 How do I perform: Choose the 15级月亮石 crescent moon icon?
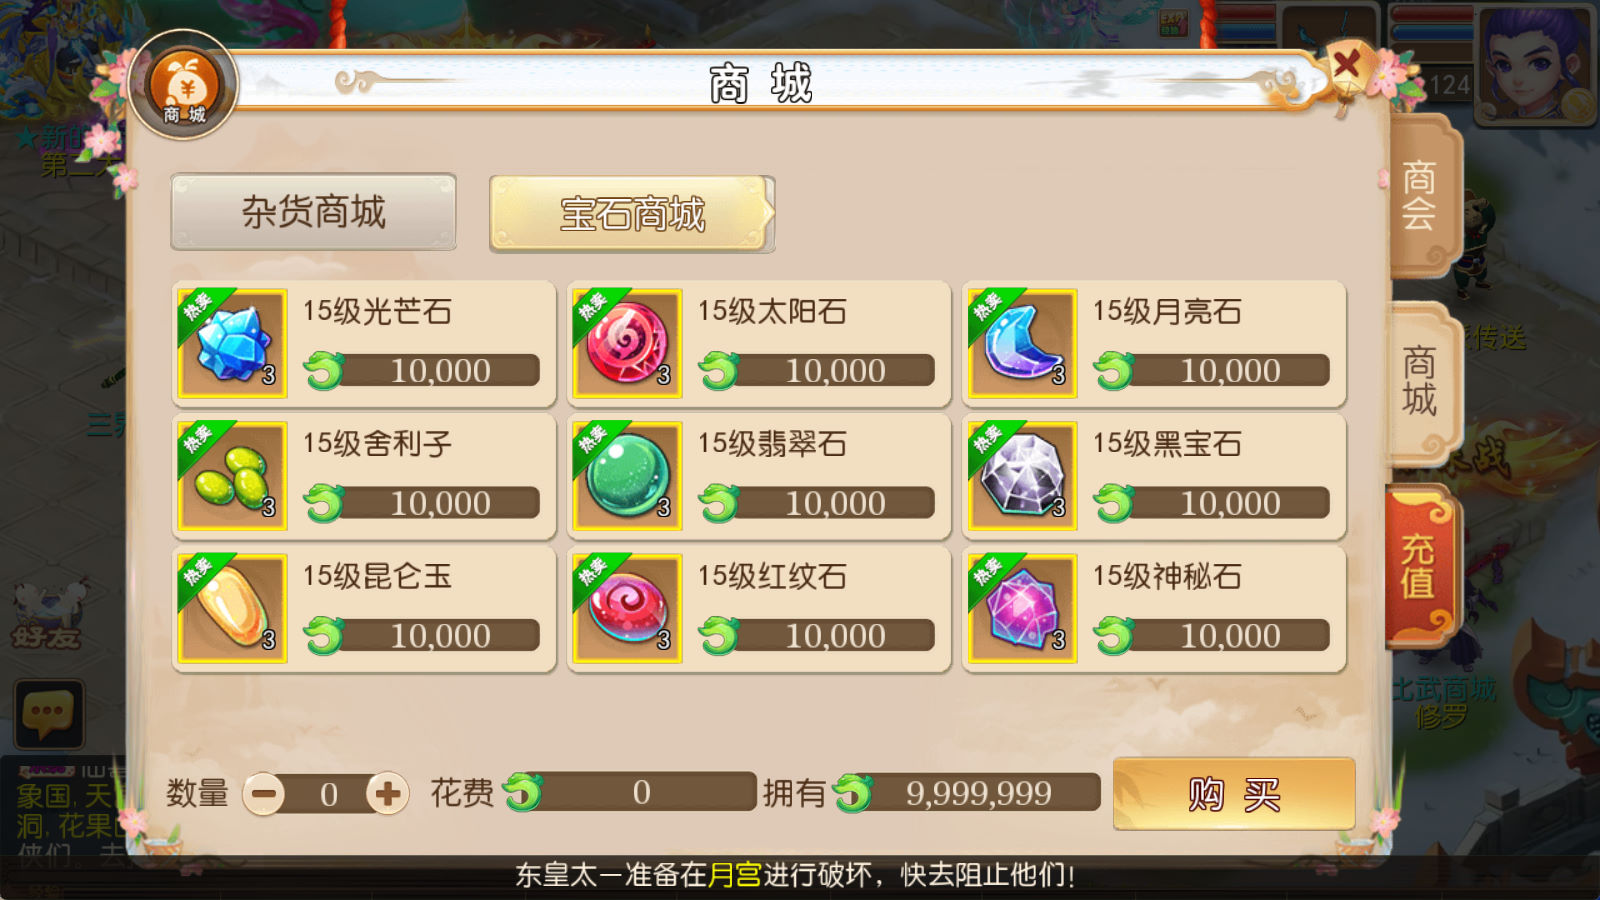coord(1022,343)
